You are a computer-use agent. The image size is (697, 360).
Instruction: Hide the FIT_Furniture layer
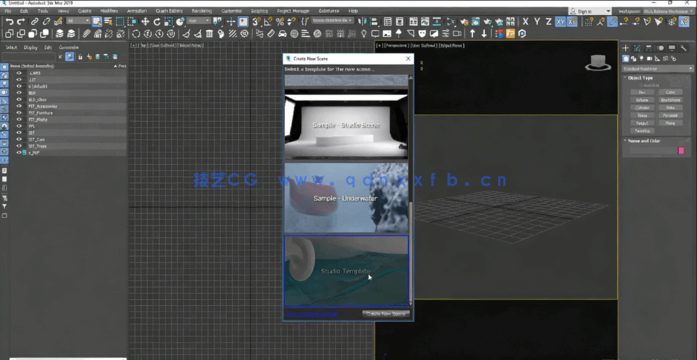pos(19,113)
